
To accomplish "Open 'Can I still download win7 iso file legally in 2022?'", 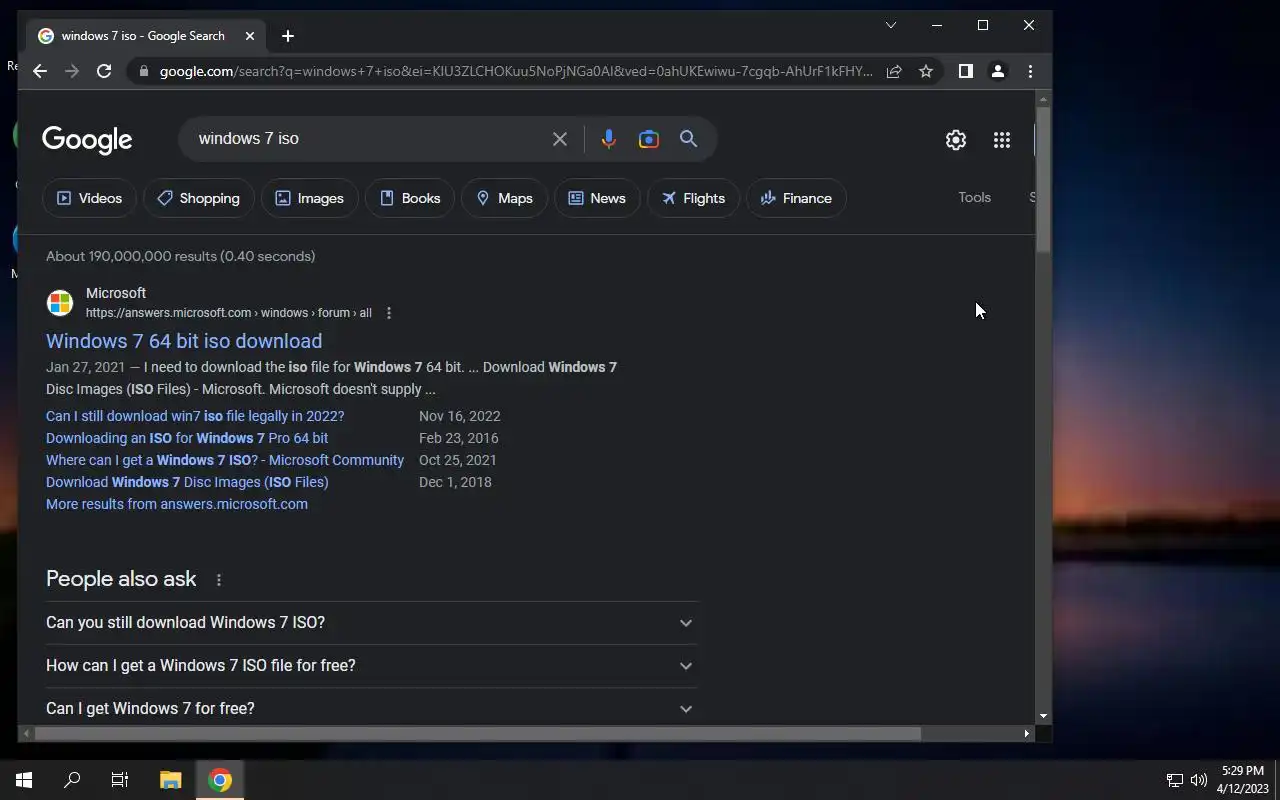I will coord(195,416).
